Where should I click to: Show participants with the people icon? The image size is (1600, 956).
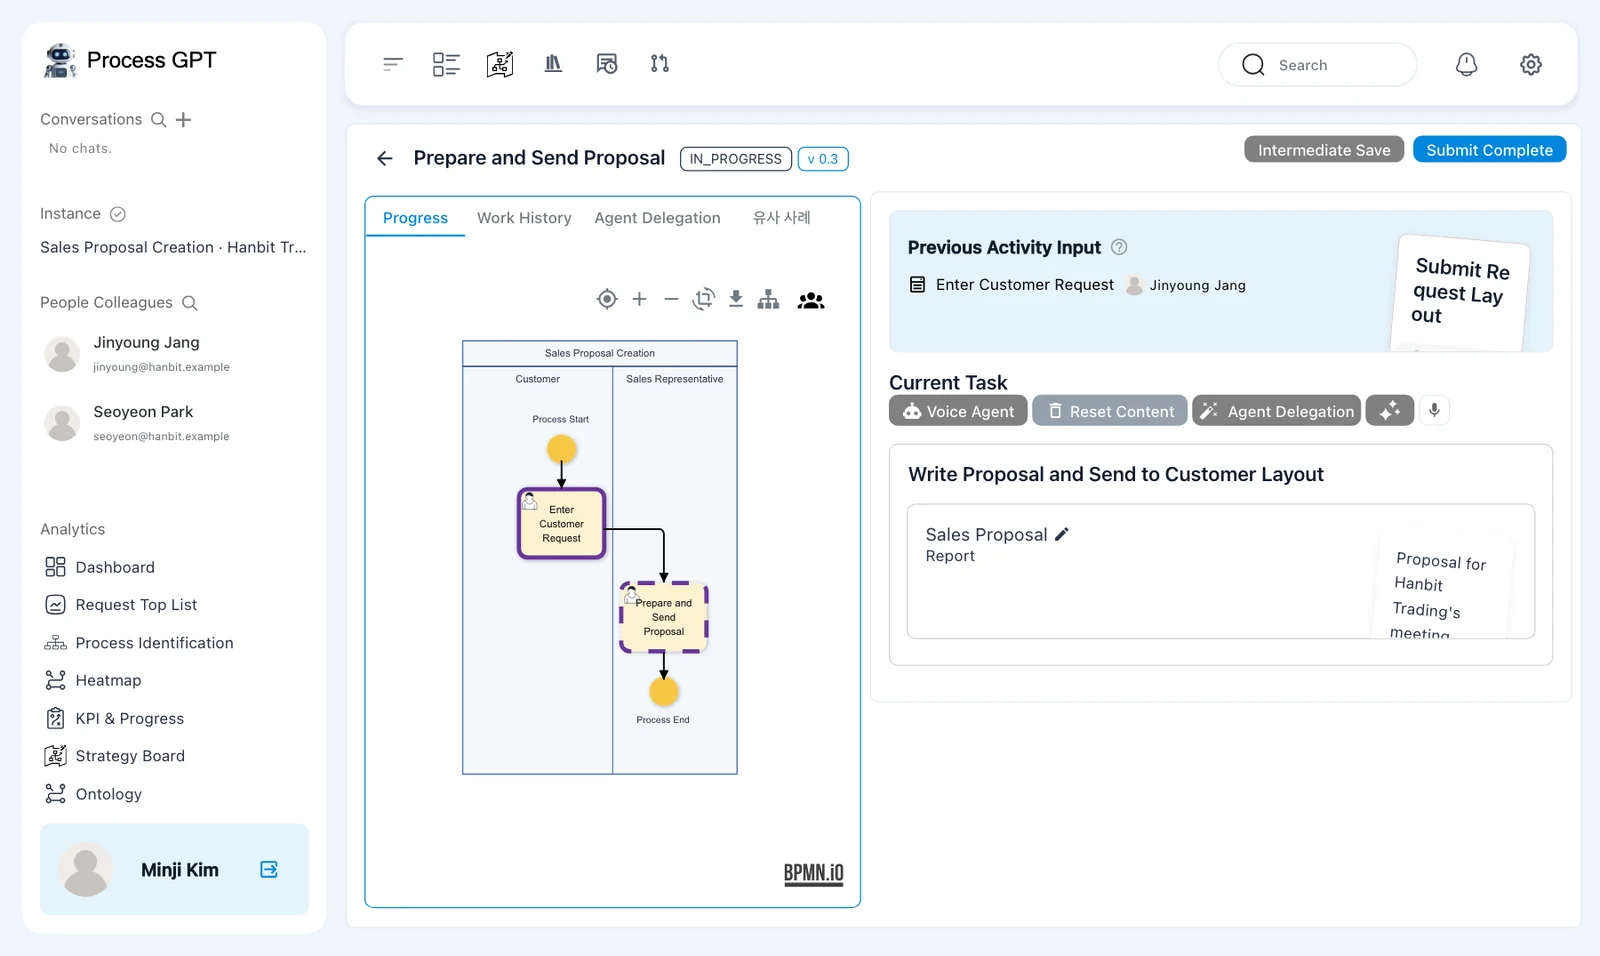(811, 300)
